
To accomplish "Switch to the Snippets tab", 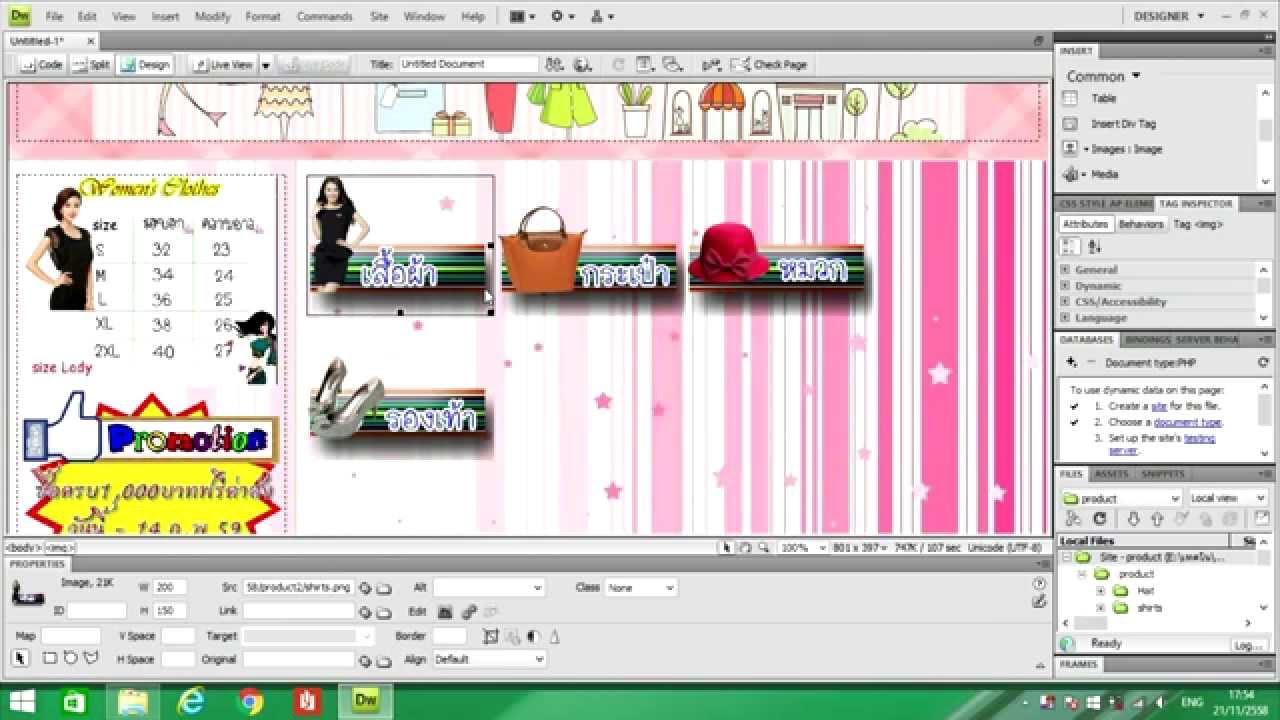I will [1163, 474].
